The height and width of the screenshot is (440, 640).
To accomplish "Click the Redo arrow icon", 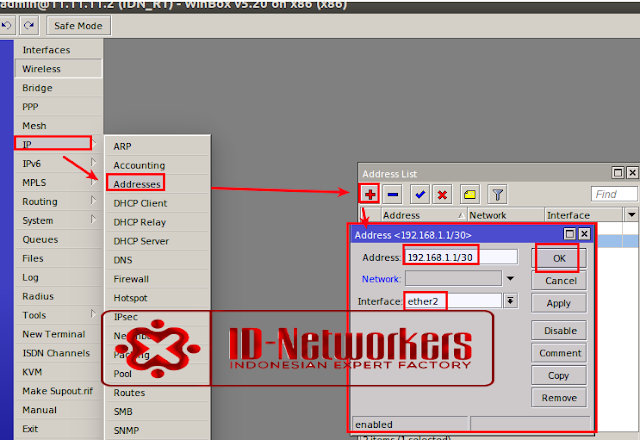I will pos(29,26).
